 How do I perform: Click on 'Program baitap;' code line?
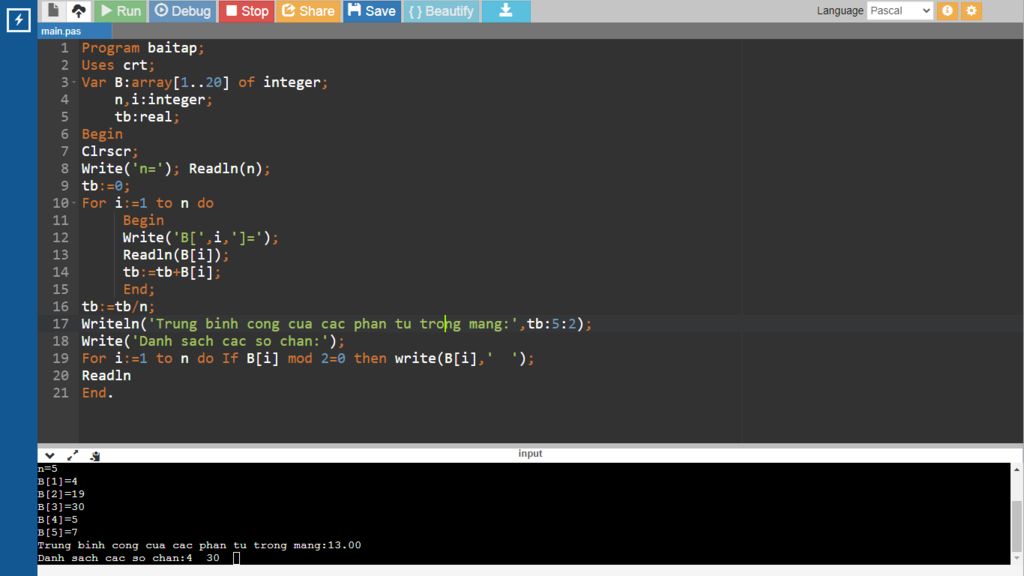click(x=142, y=48)
